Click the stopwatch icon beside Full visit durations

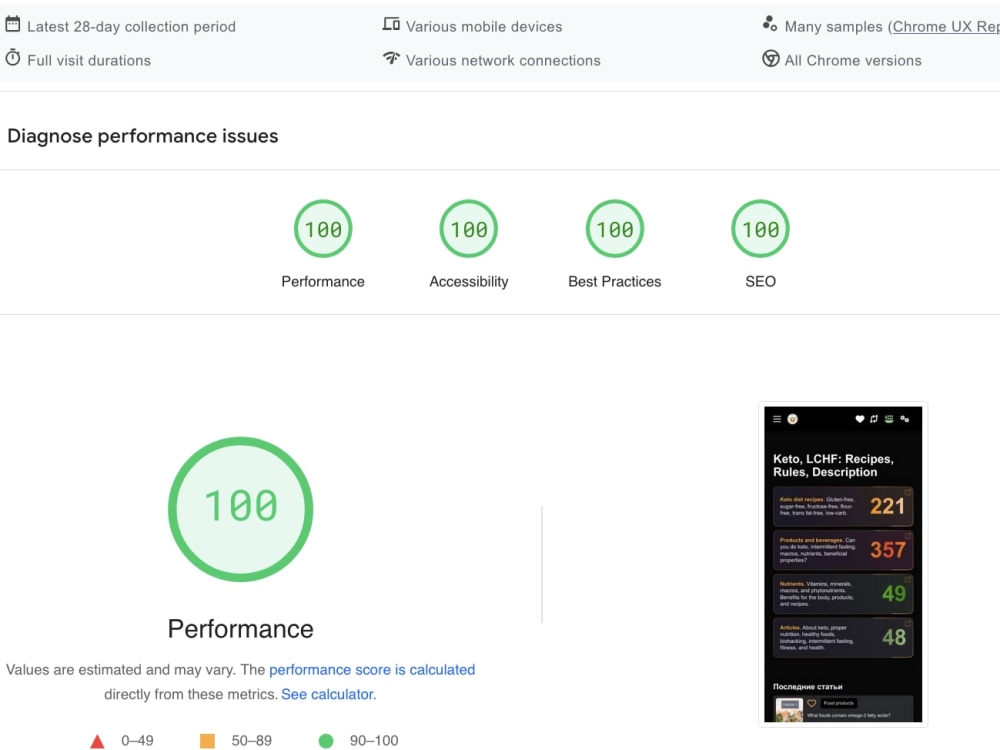[x=13, y=58]
